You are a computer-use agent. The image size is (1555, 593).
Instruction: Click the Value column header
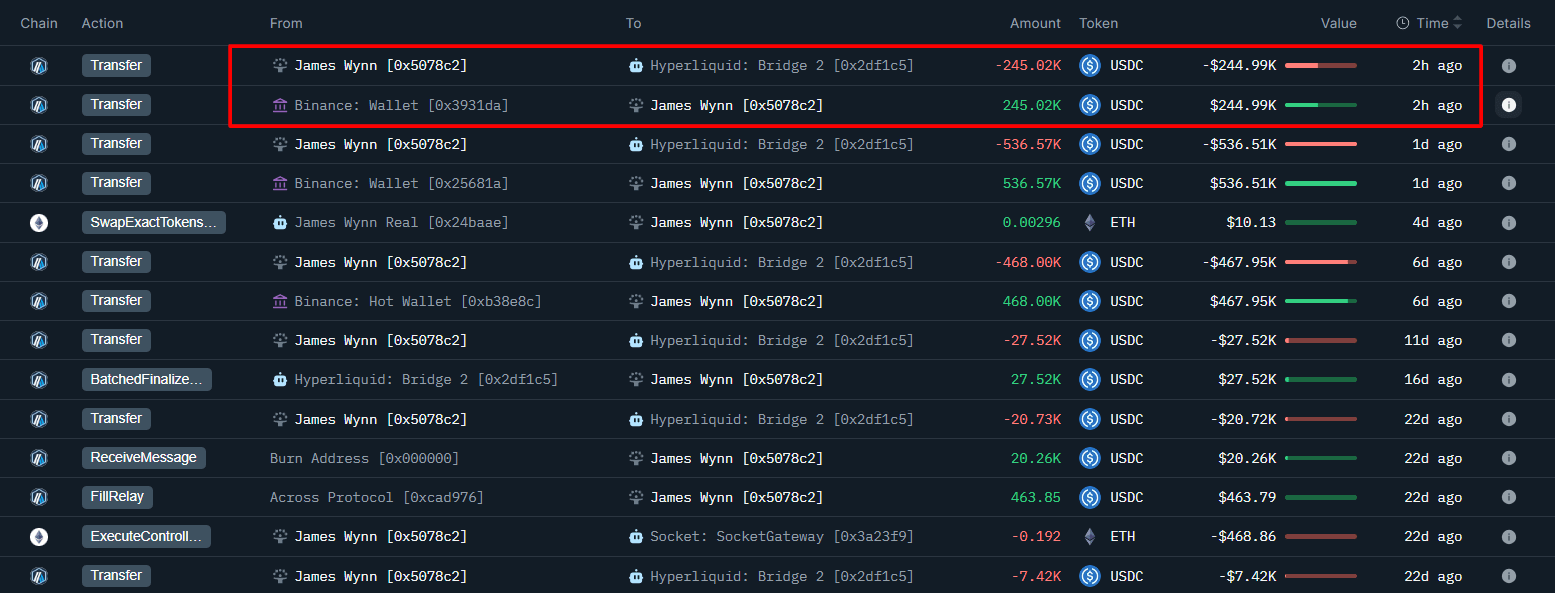point(1339,23)
